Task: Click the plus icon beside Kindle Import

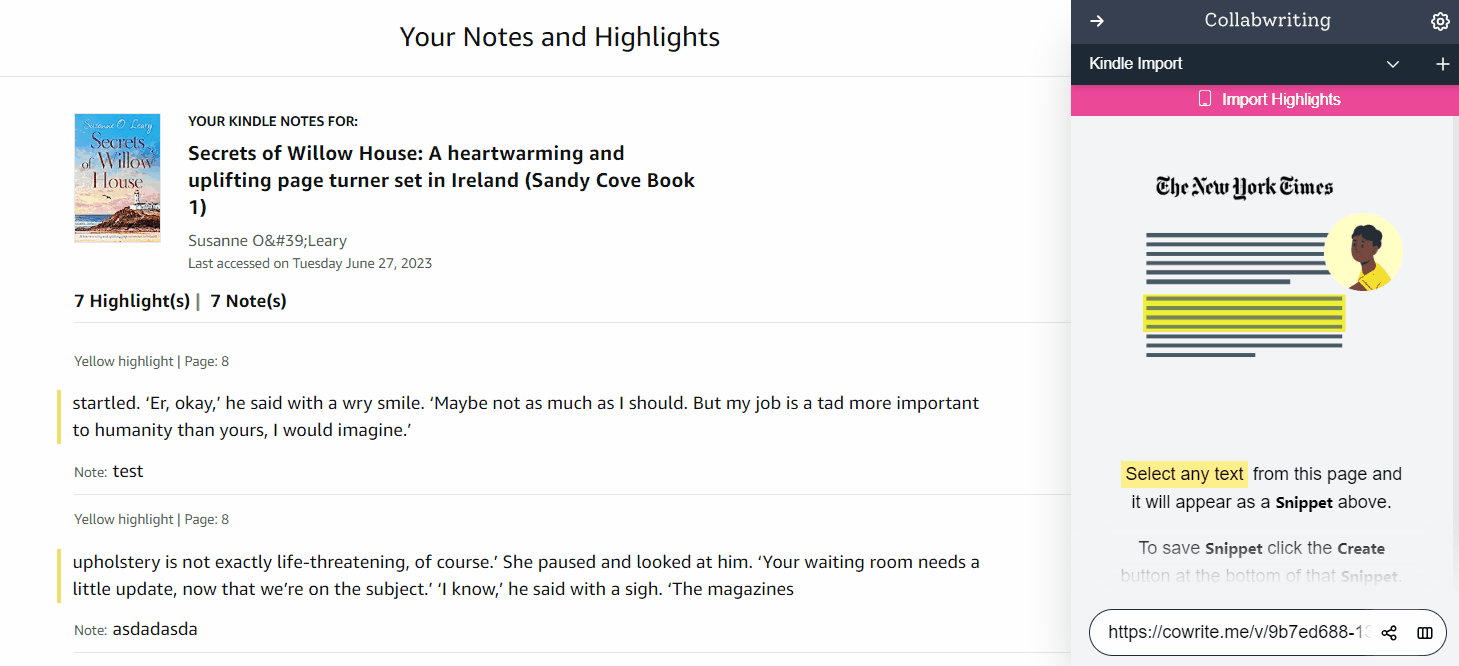Action: click(x=1442, y=64)
